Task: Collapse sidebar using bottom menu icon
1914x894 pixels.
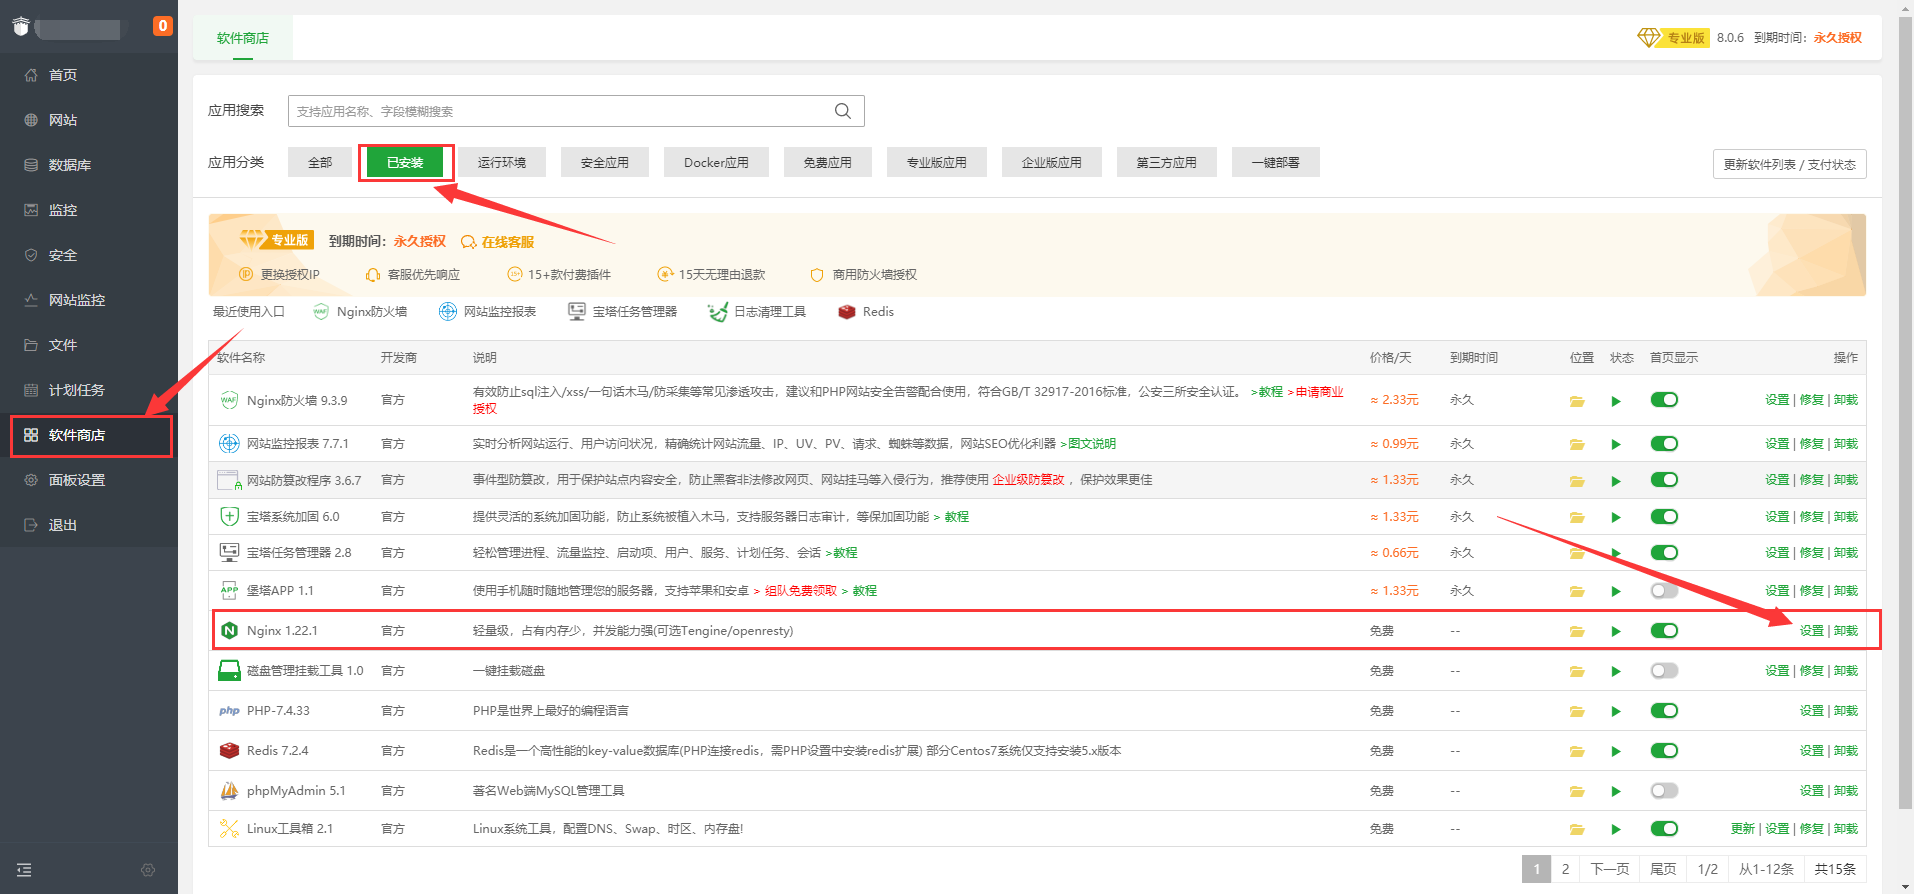Action: (x=25, y=870)
